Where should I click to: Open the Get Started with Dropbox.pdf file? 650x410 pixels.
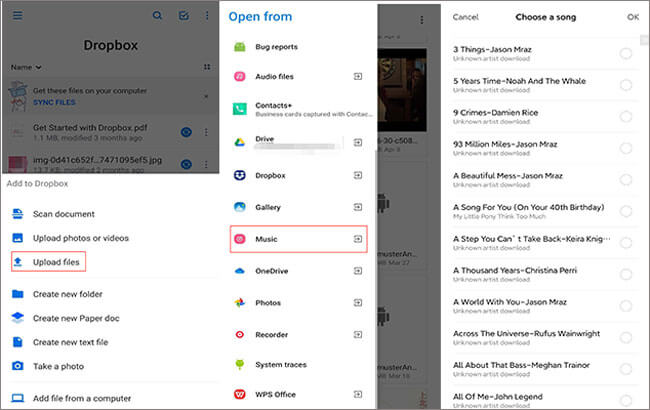coord(90,128)
